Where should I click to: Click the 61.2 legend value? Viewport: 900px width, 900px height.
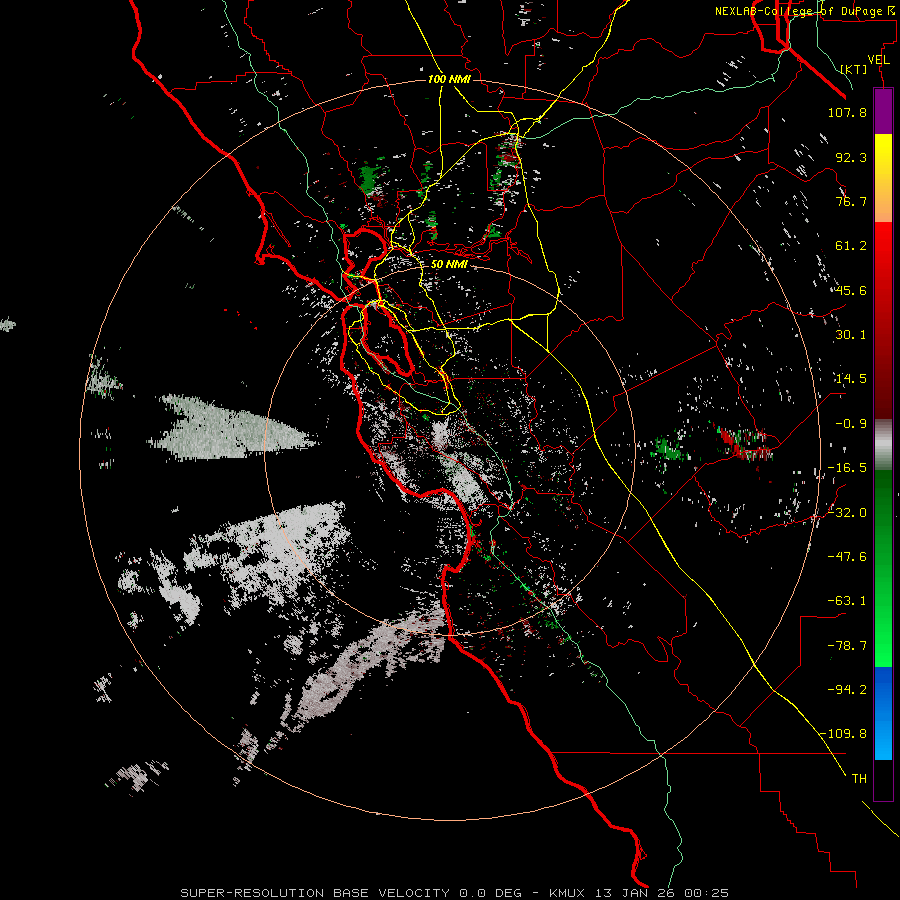(x=851, y=246)
